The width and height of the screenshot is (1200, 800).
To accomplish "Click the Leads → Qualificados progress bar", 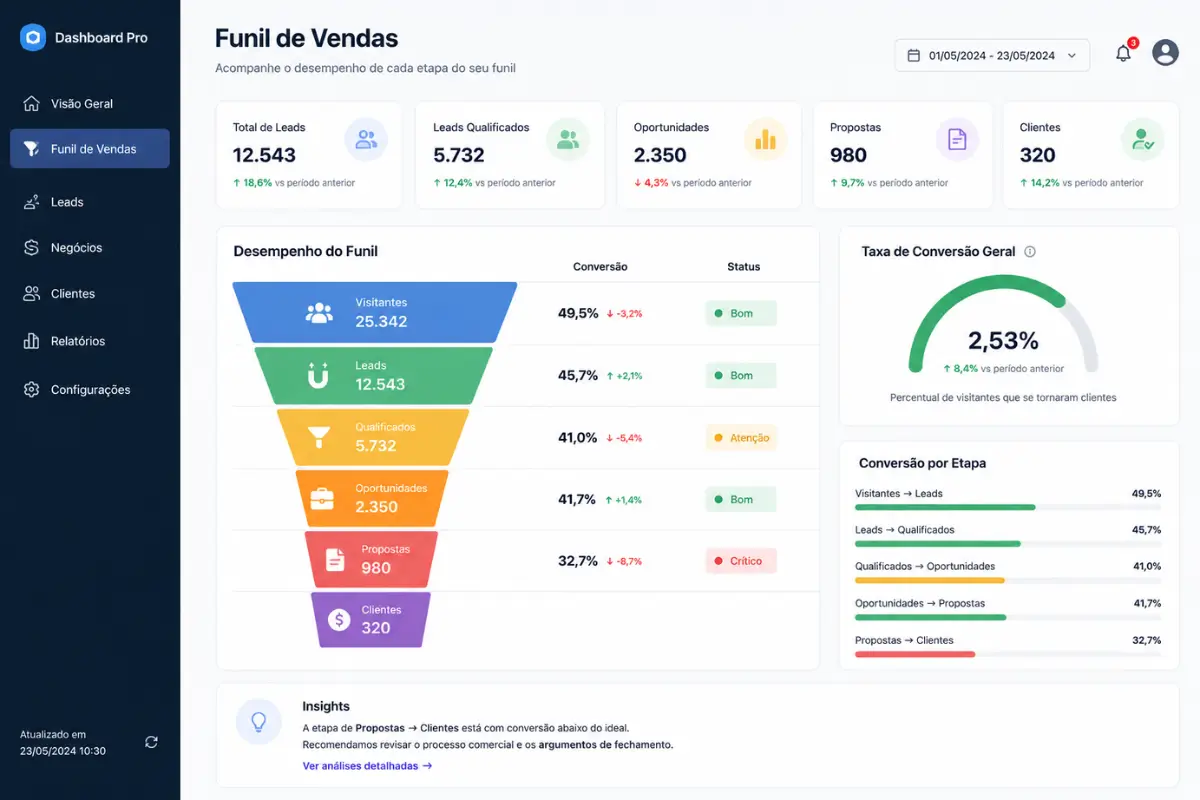I will [x=1008, y=544].
